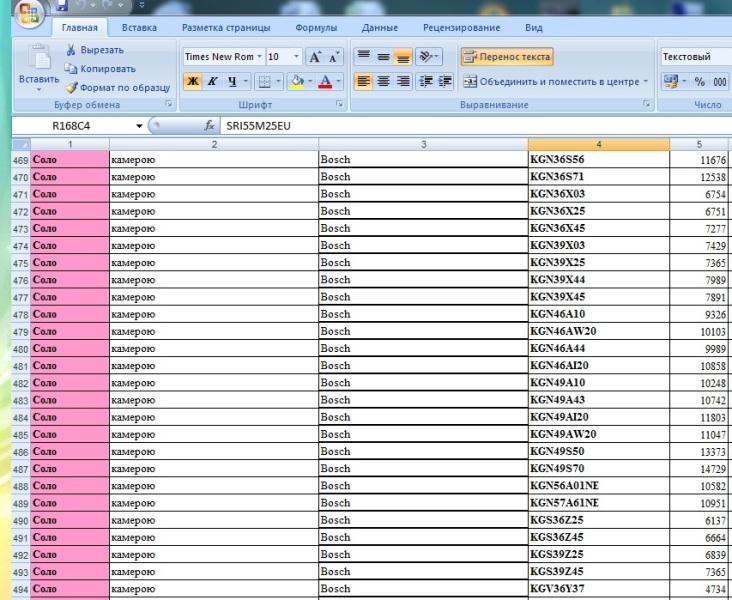732x600 pixels.
Task: Open Clipboard (Буфер обмена) dialog launcher
Action: [x=169, y=105]
